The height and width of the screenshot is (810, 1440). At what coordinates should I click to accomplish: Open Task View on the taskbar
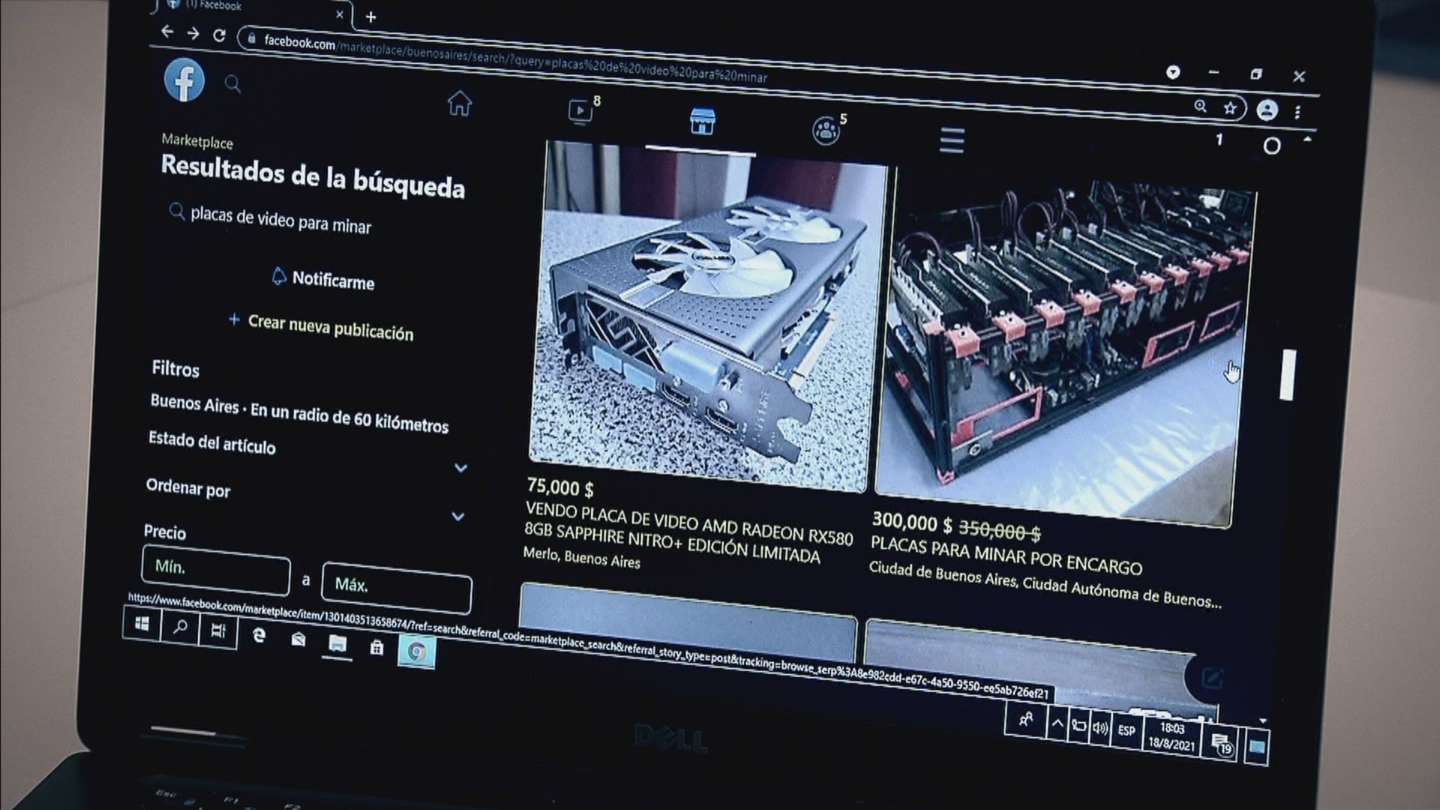coord(218,631)
